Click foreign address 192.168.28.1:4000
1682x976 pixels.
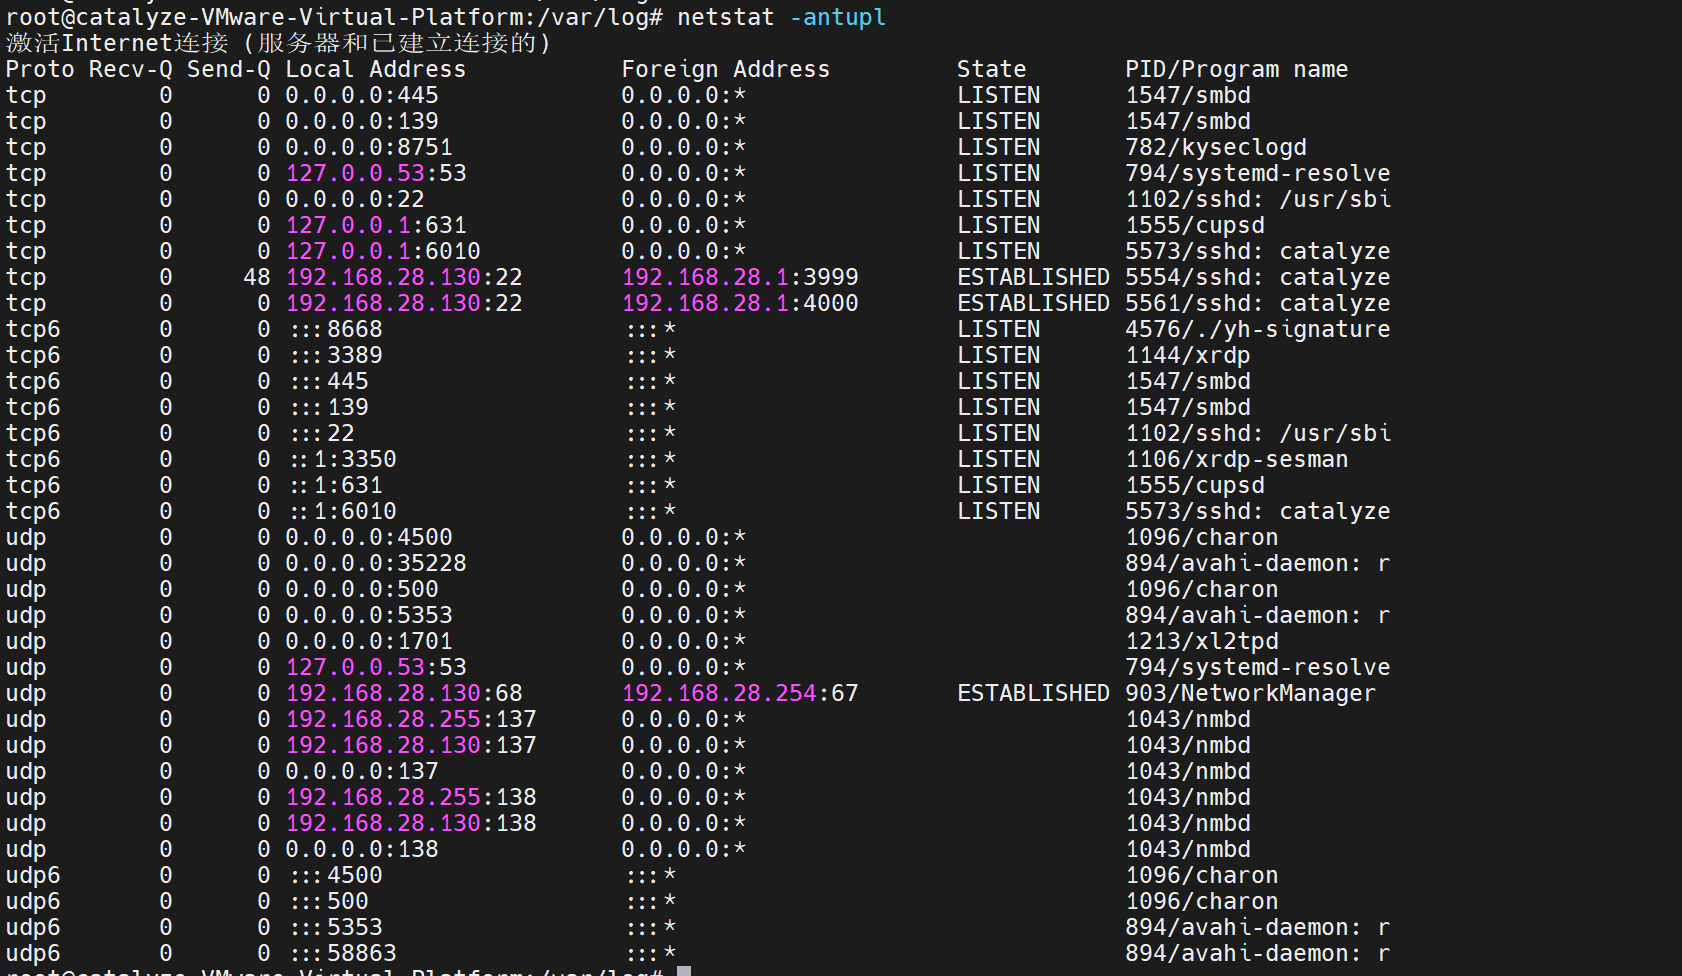(x=739, y=303)
